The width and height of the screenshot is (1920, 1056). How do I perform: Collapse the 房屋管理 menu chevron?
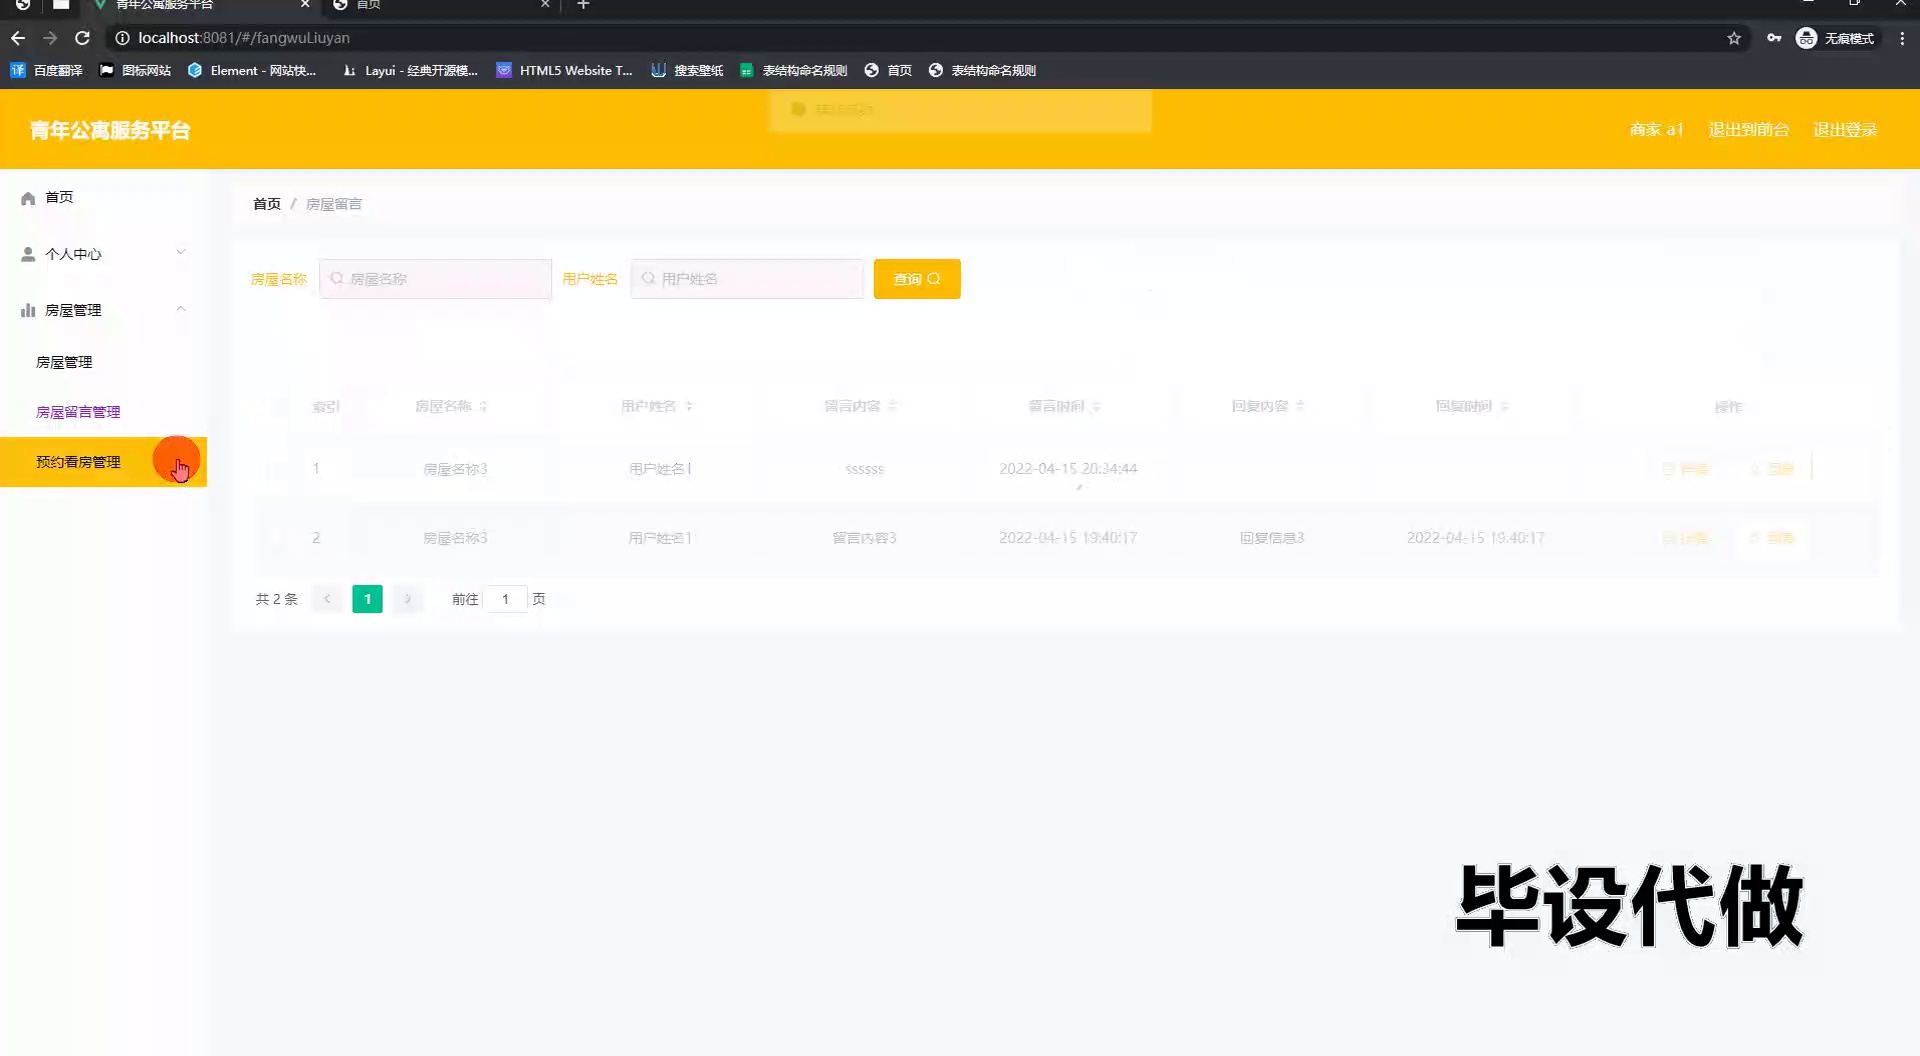pos(181,309)
